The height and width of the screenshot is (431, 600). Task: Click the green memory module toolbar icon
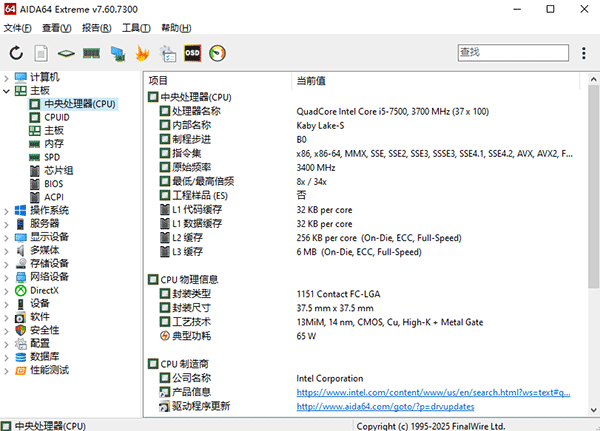(x=91, y=53)
